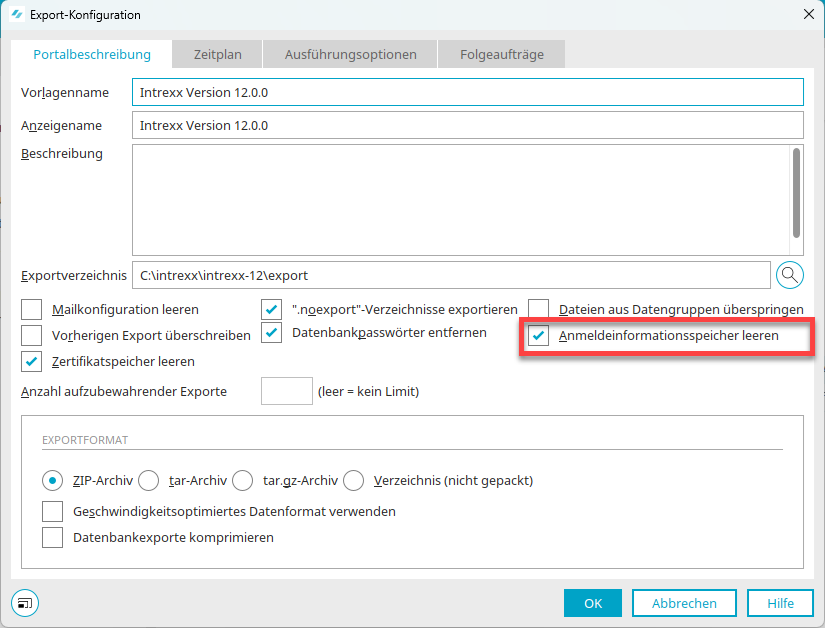Viewport: 825px width, 628px height.
Task: Disable ".noexport"-Verzeichnisse exportieren option
Action: pyautogui.click(x=271, y=309)
